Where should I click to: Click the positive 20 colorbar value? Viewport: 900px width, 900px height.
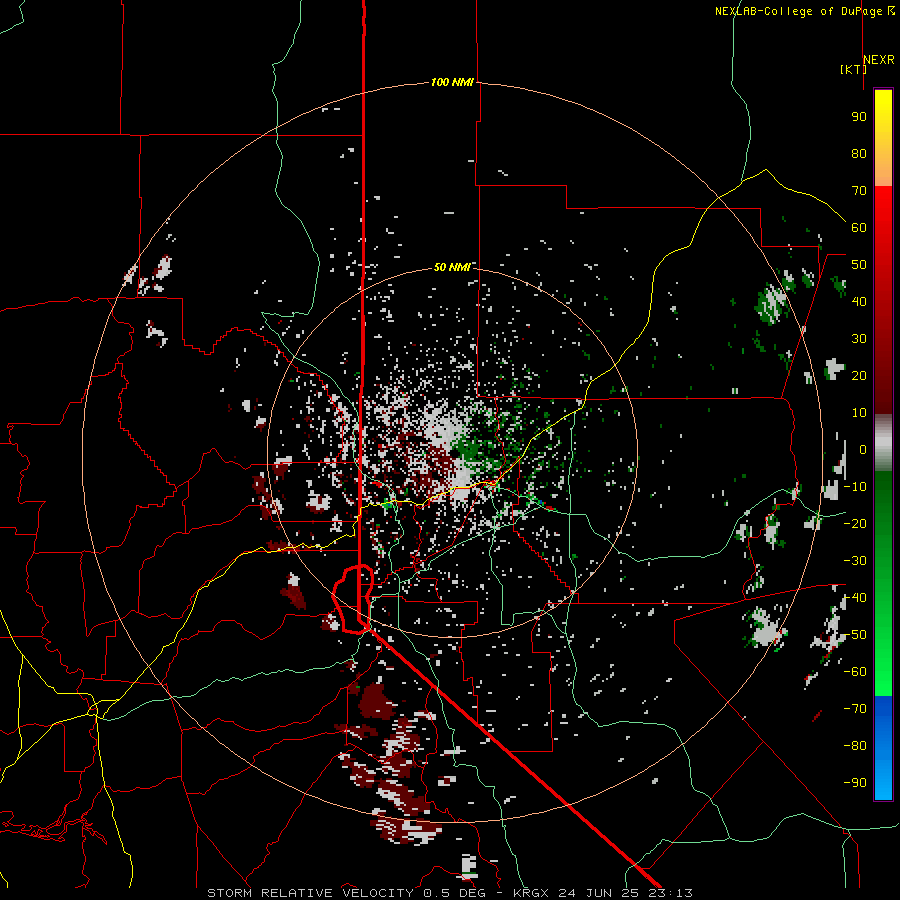[859, 376]
